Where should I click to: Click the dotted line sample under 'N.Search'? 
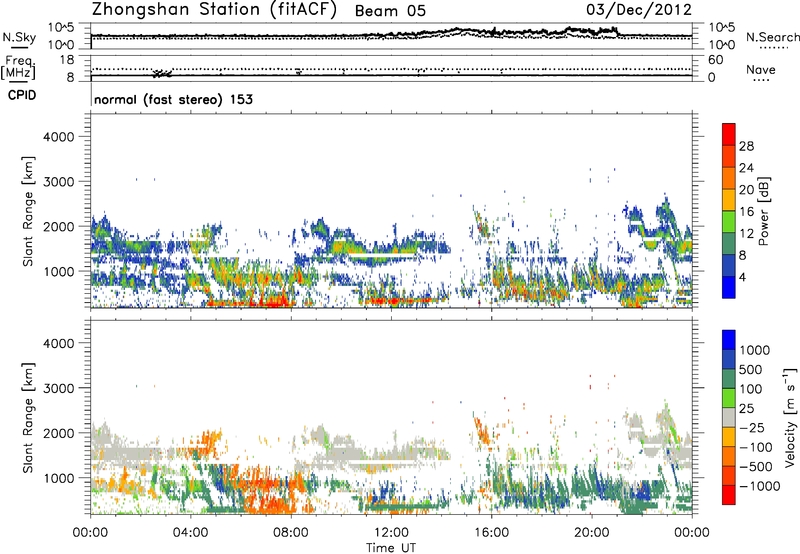pos(774,48)
